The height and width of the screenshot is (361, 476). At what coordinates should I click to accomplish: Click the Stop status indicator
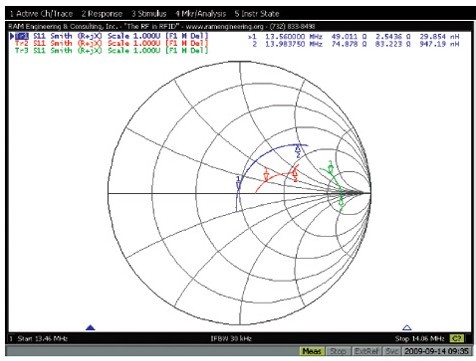337,351
